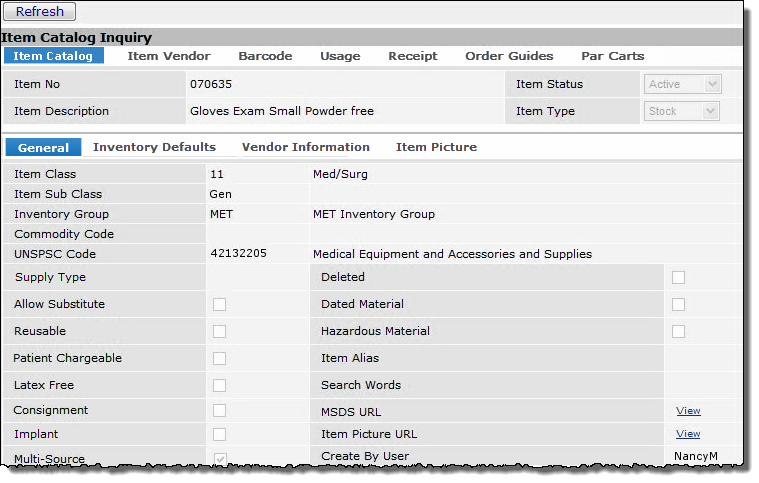Switch to the Par Carts tab
The height and width of the screenshot is (483, 759).
612,56
